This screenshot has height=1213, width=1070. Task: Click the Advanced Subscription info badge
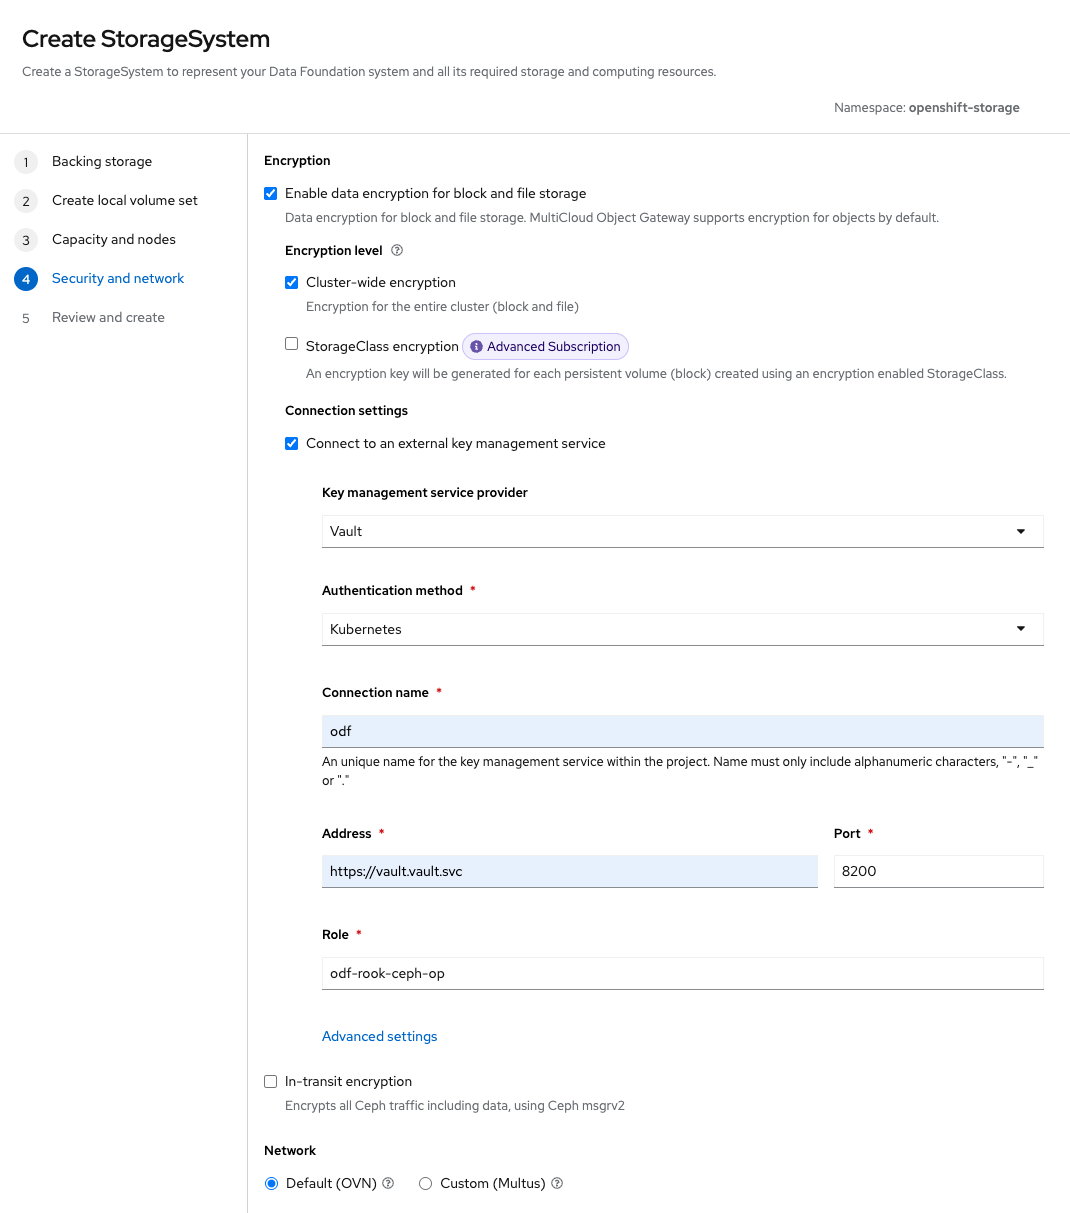point(545,347)
